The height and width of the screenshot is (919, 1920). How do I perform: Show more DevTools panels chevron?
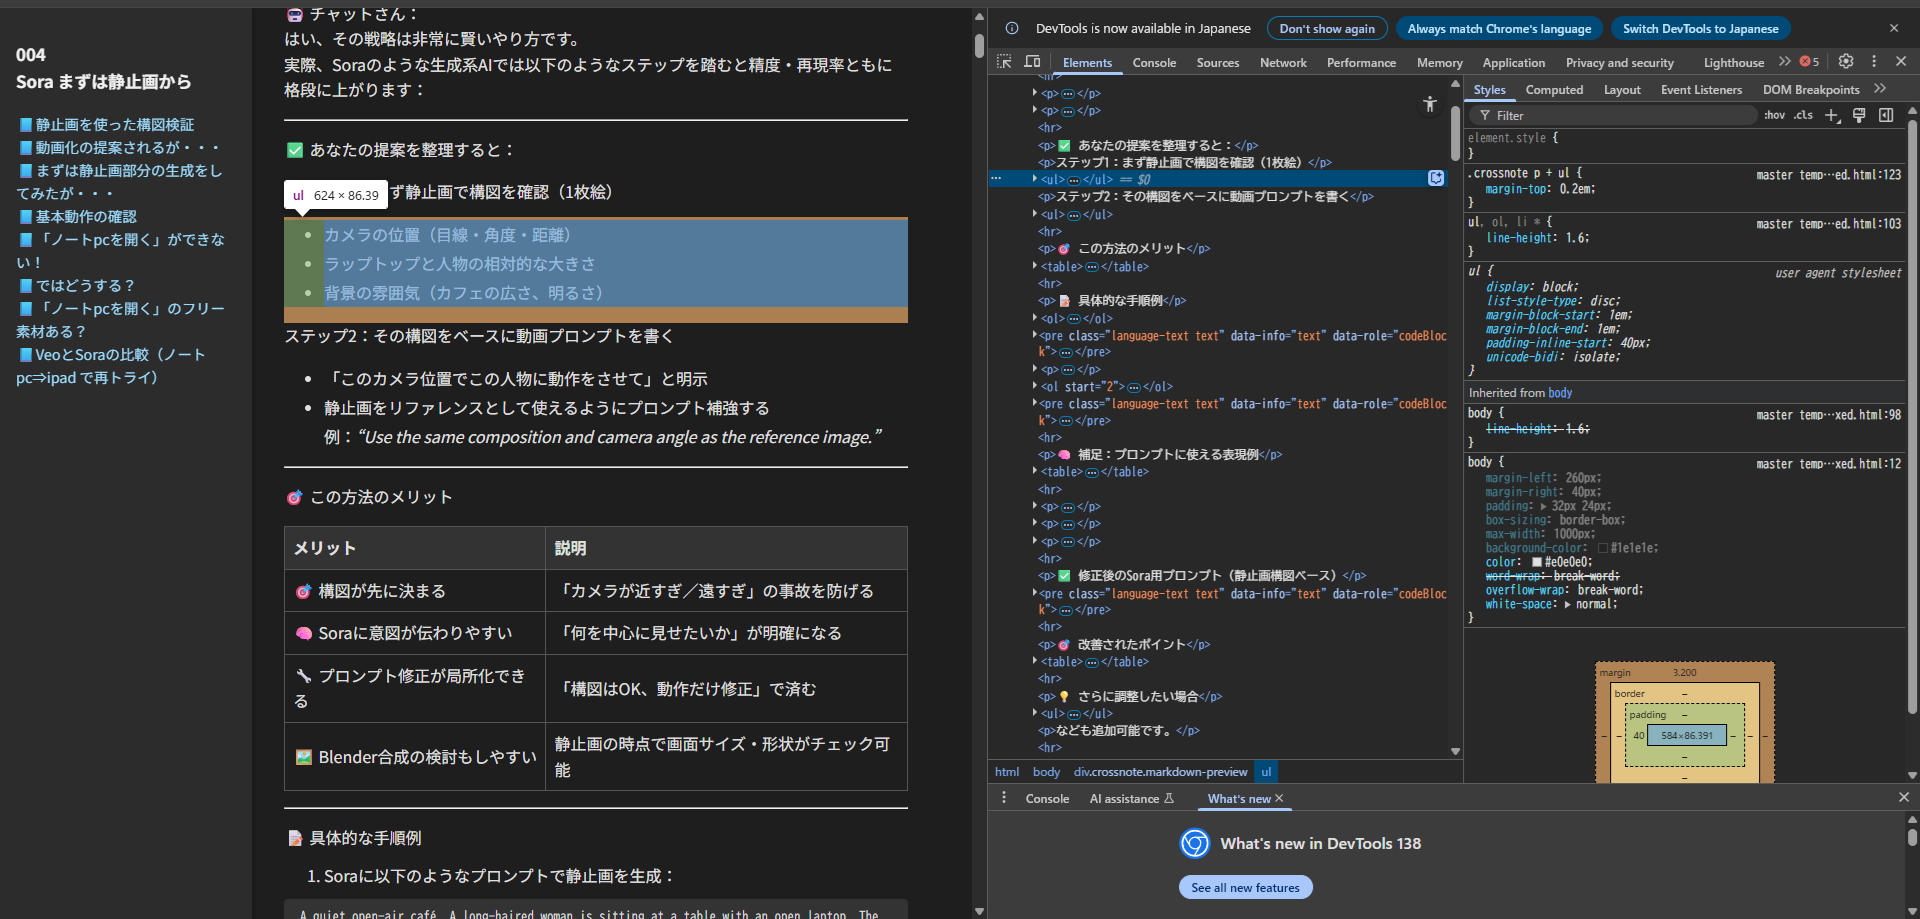coord(1785,62)
